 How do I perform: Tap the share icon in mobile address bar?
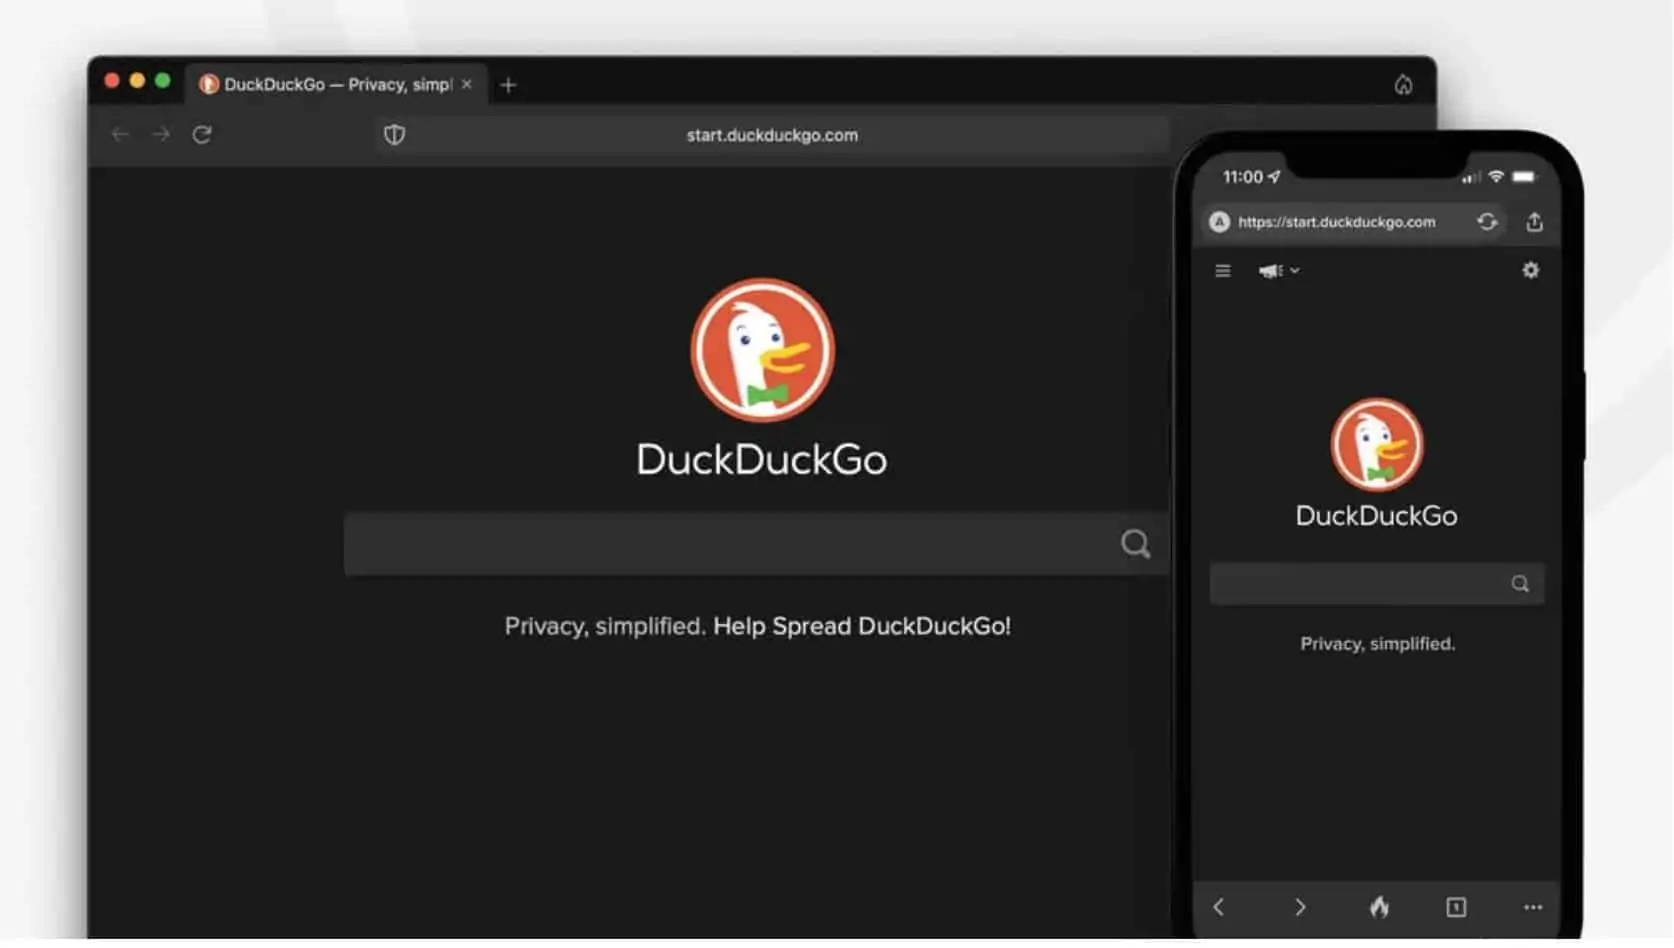point(1535,222)
